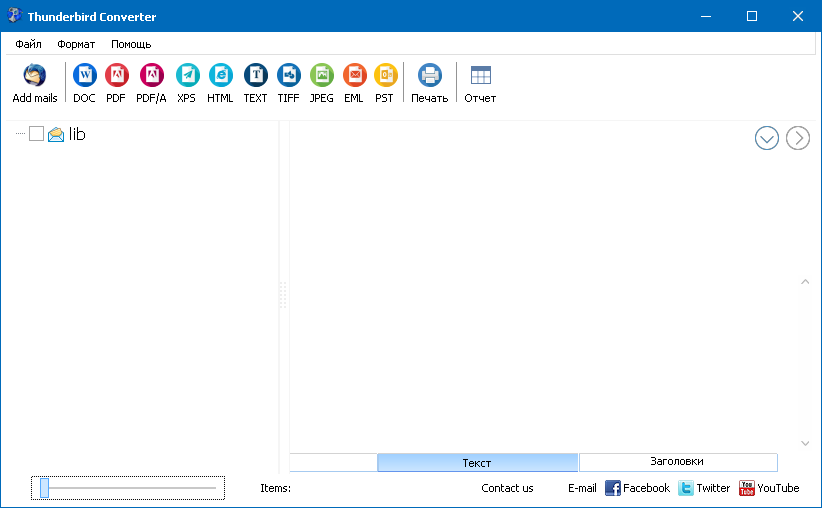Viewport: 822px width, 508px height.
Task: Click the Thunderbird Converter title bar icon
Action: (14, 16)
